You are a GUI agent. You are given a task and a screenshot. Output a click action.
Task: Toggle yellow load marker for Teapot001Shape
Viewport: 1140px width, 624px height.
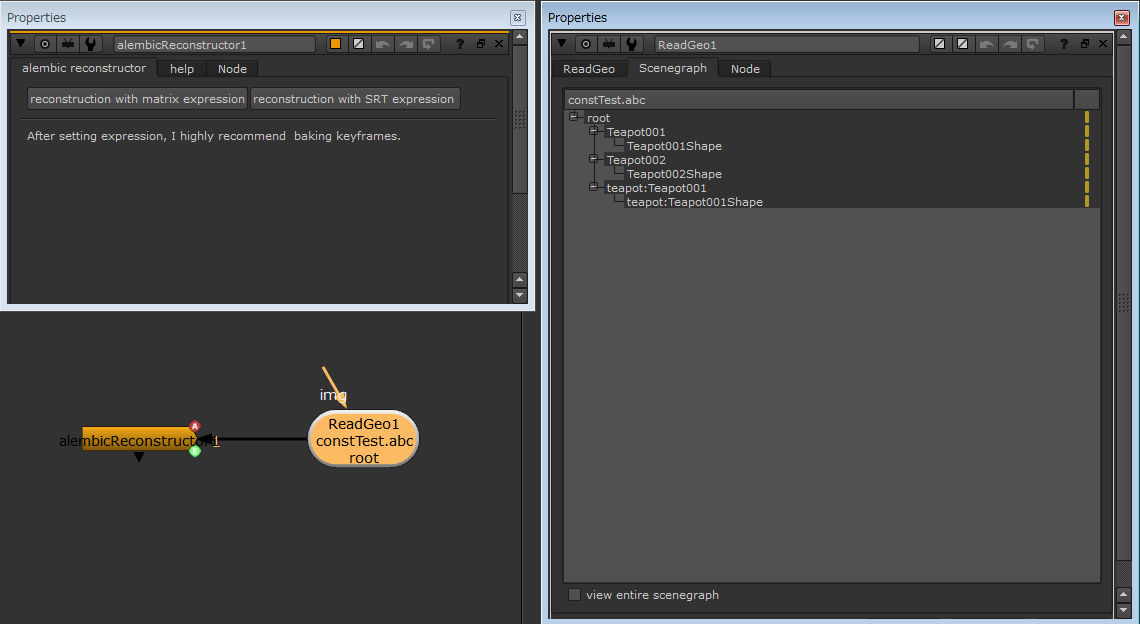point(1087,146)
